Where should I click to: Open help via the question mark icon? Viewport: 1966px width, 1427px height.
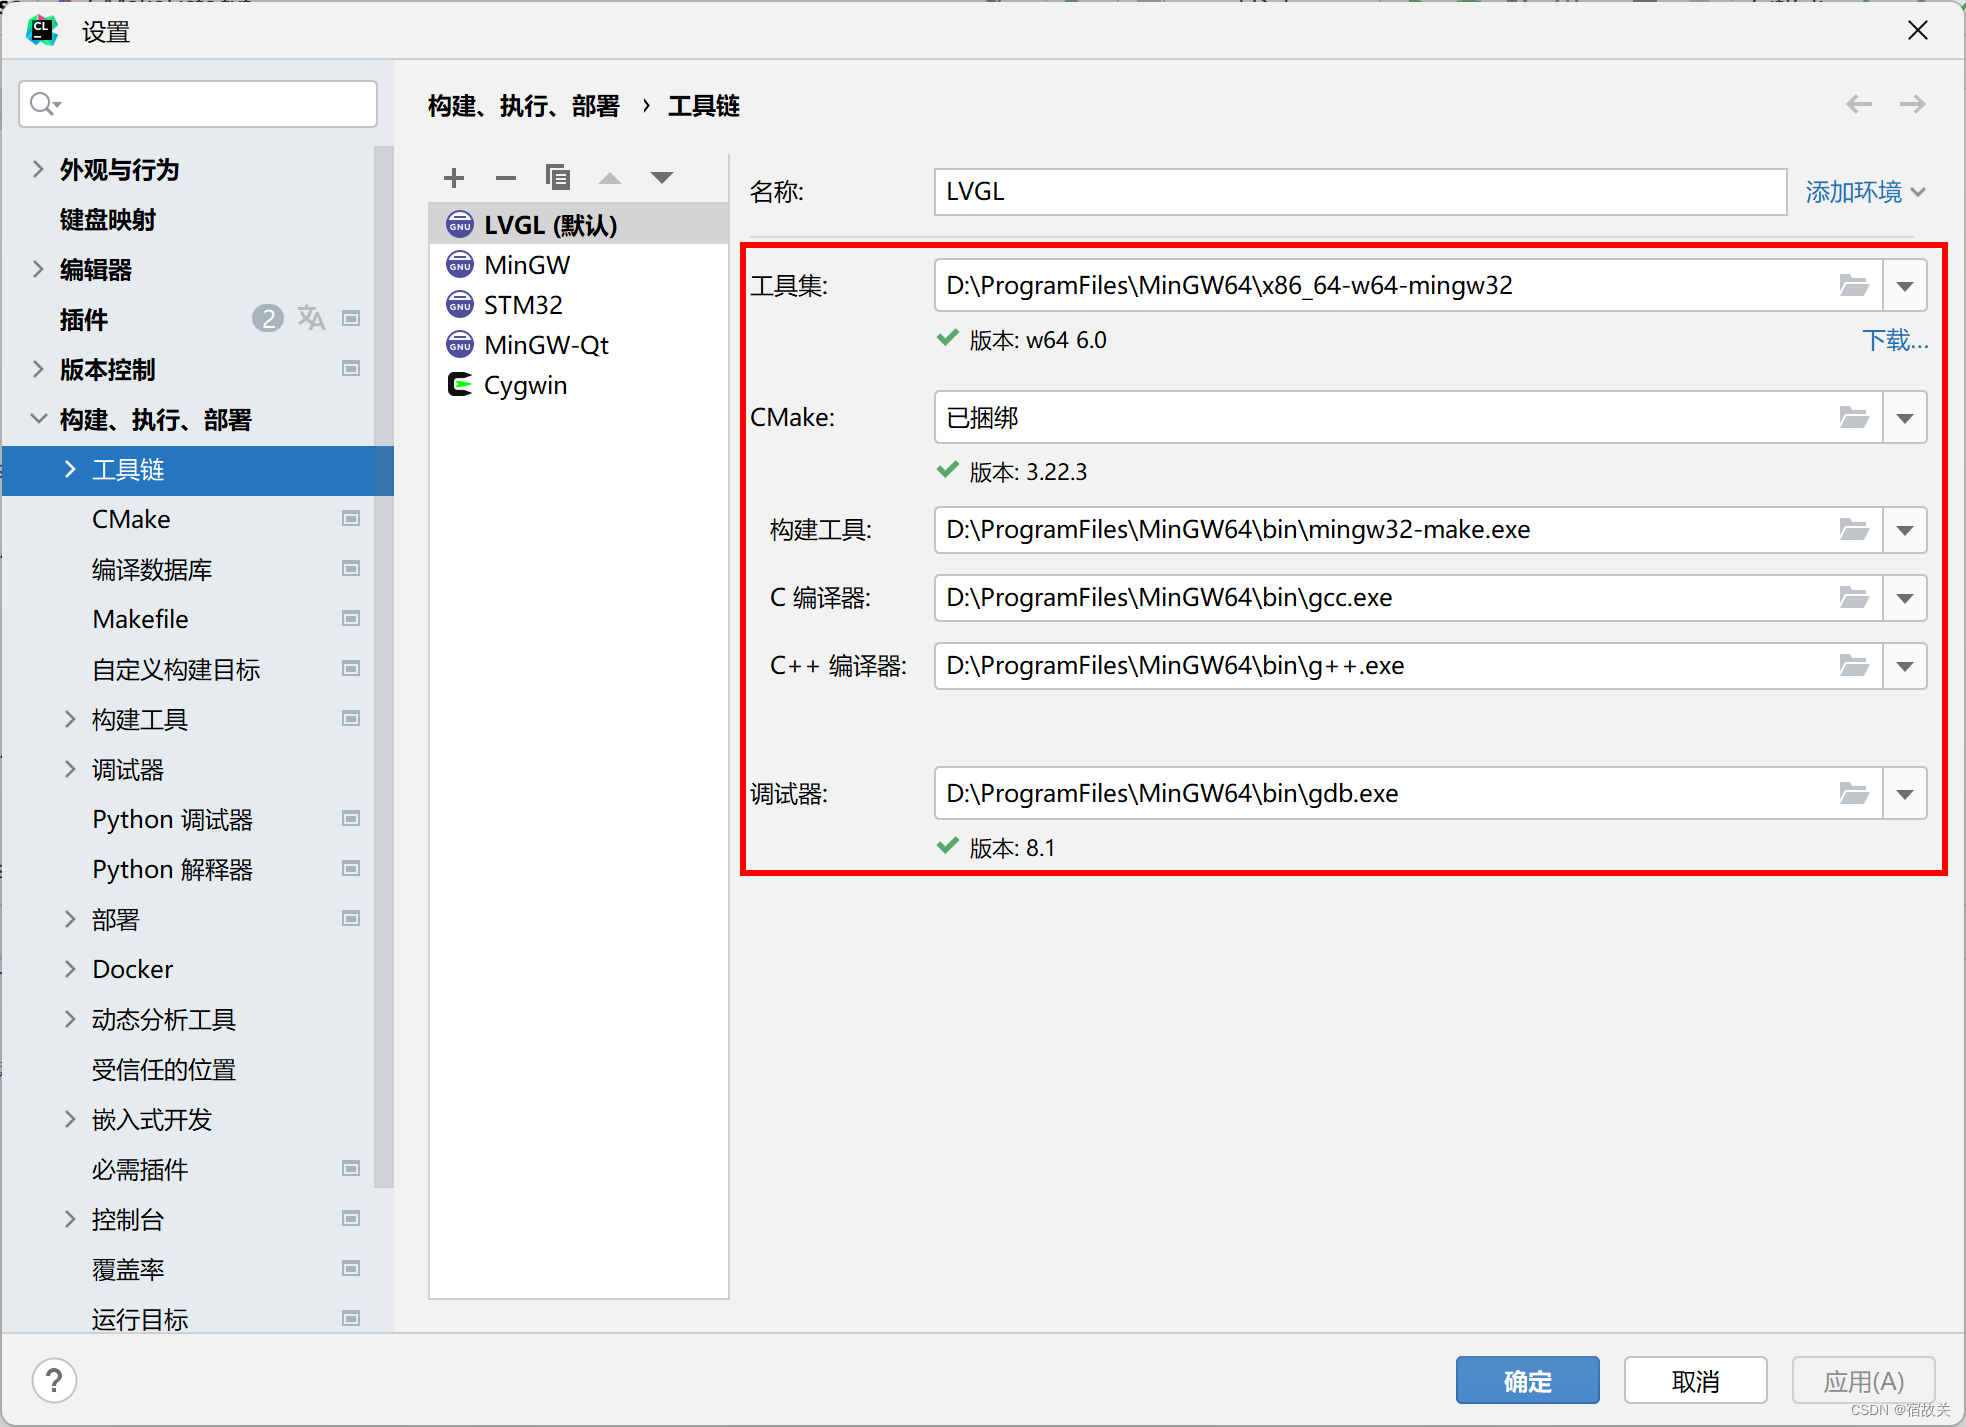click(x=54, y=1380)
